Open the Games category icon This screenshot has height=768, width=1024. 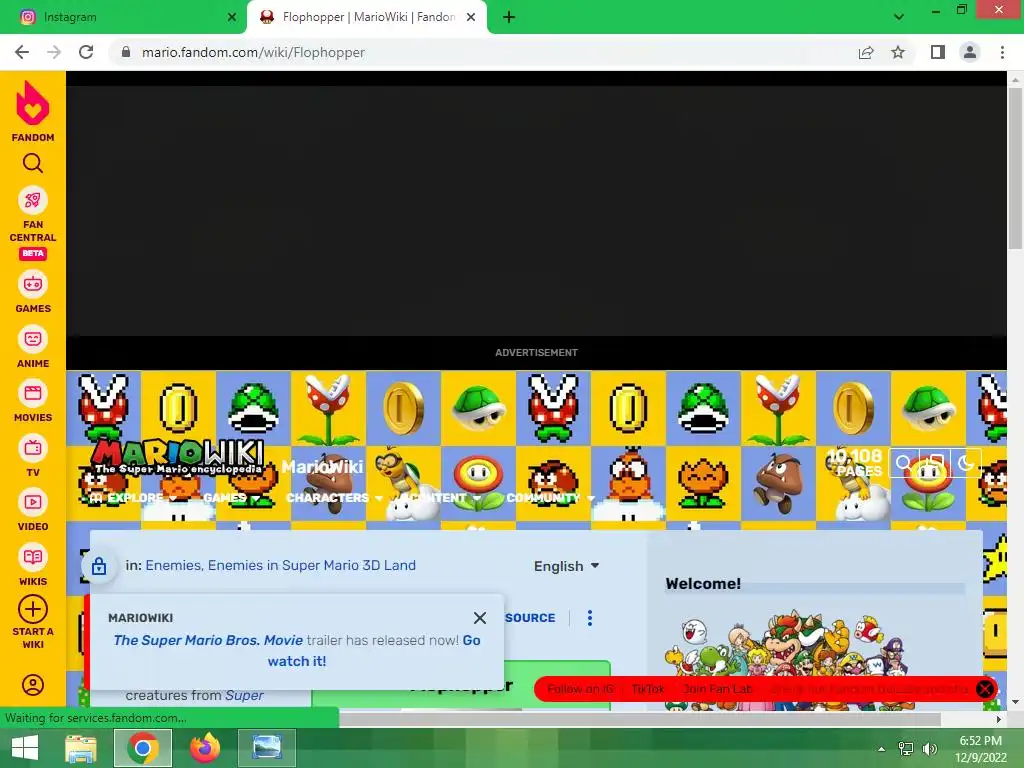33,285
